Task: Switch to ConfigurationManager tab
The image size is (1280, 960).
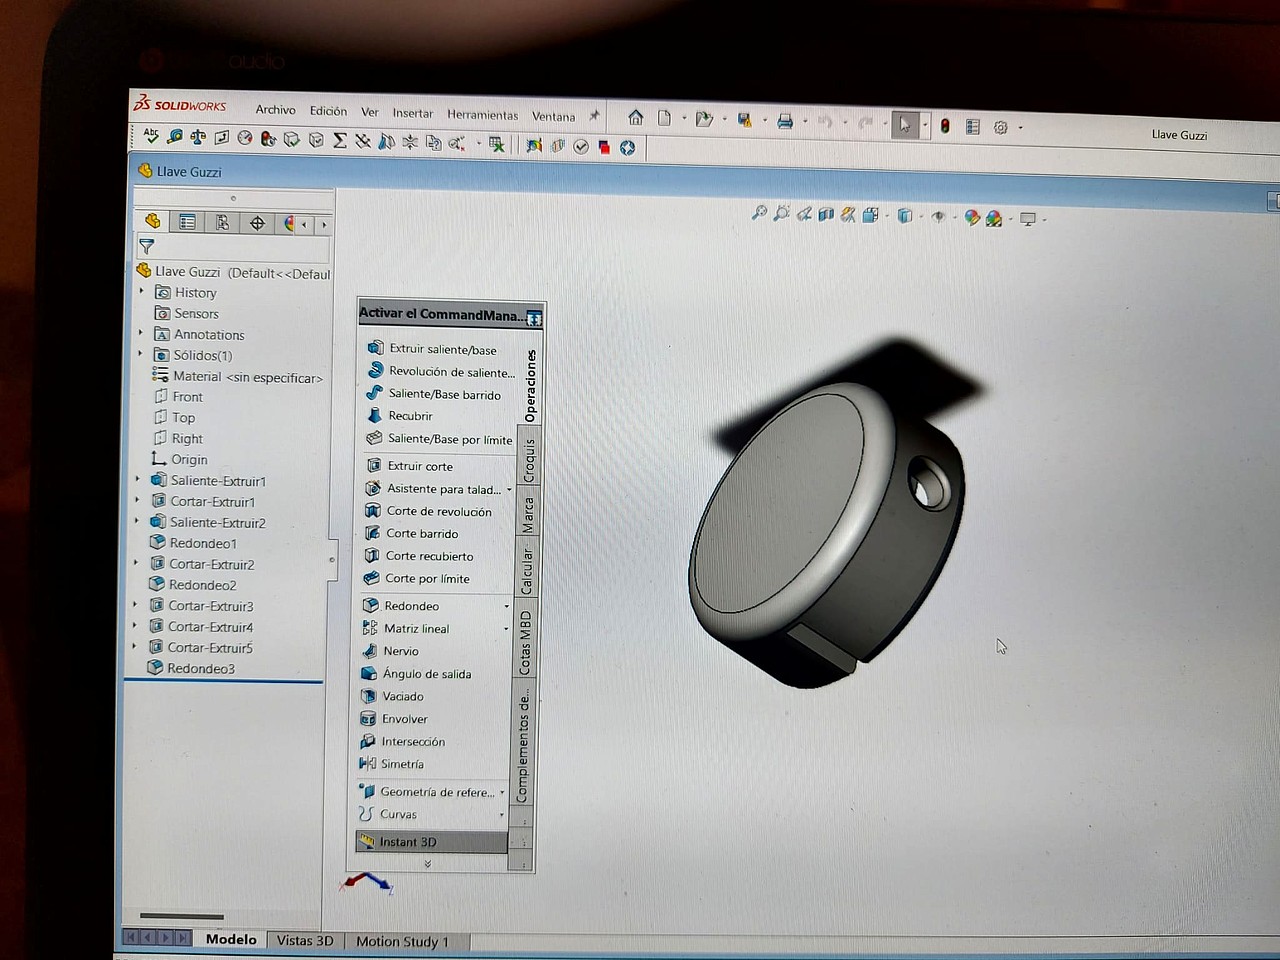Action: [222, 223]
